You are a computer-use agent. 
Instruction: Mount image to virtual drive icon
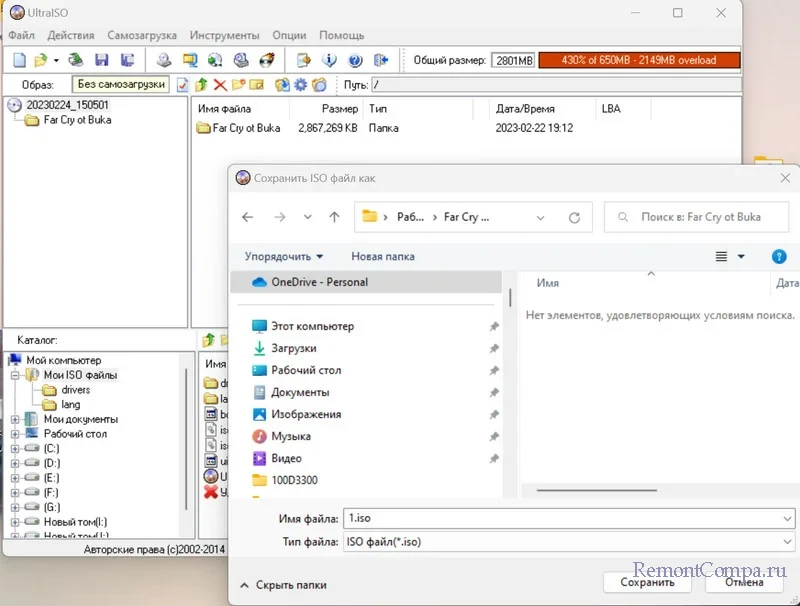241,60
